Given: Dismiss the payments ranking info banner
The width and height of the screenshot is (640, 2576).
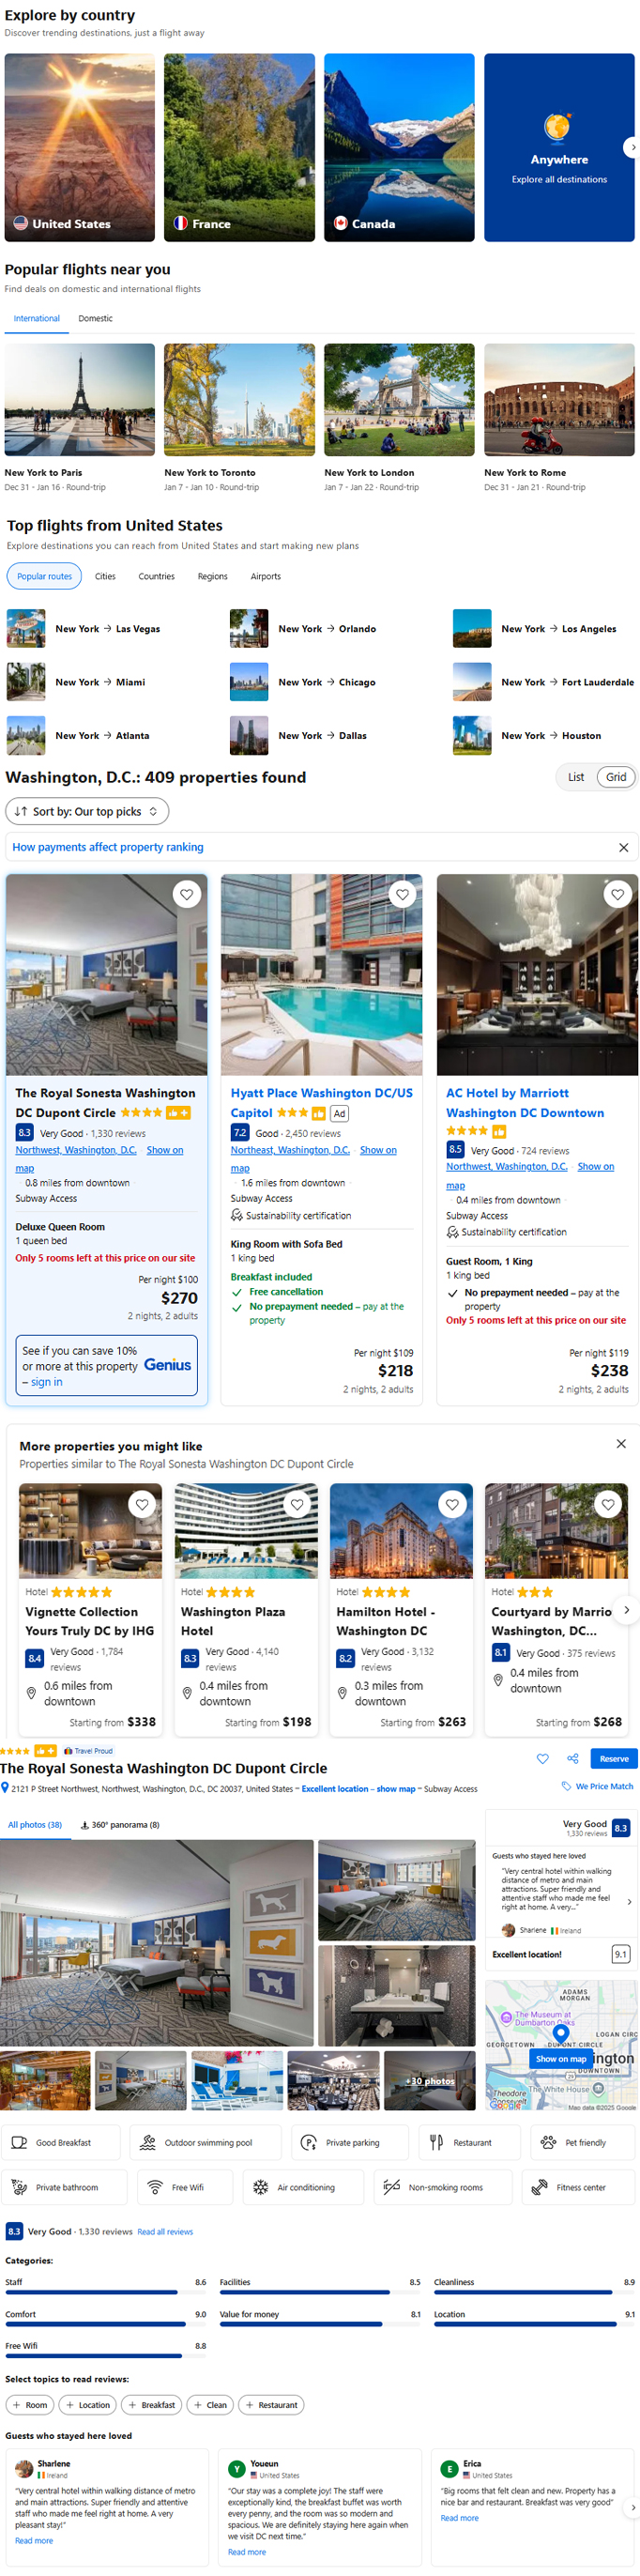Looking at the screenshot, I should pyautogui.click(x=623, y=847).
